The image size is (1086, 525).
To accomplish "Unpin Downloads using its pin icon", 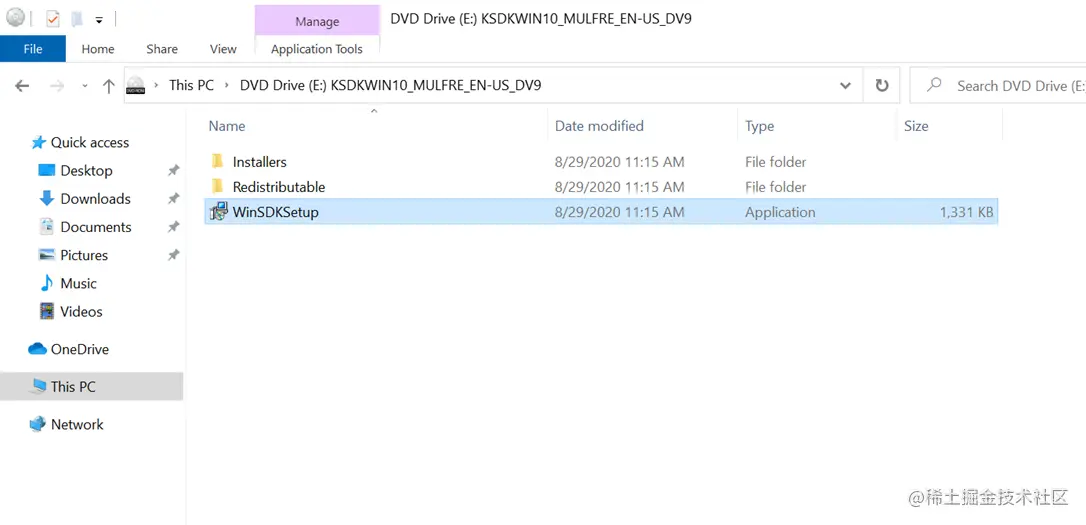I will [174, 199].
